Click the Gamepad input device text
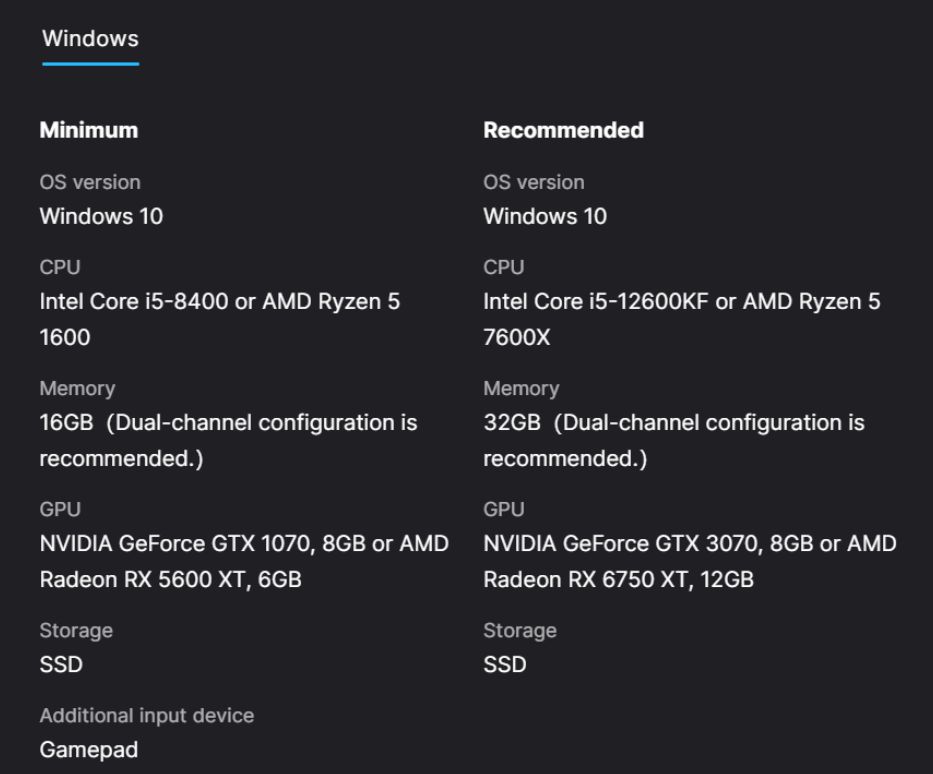This screenshot has height=774, width=933. tap(89, 749)
